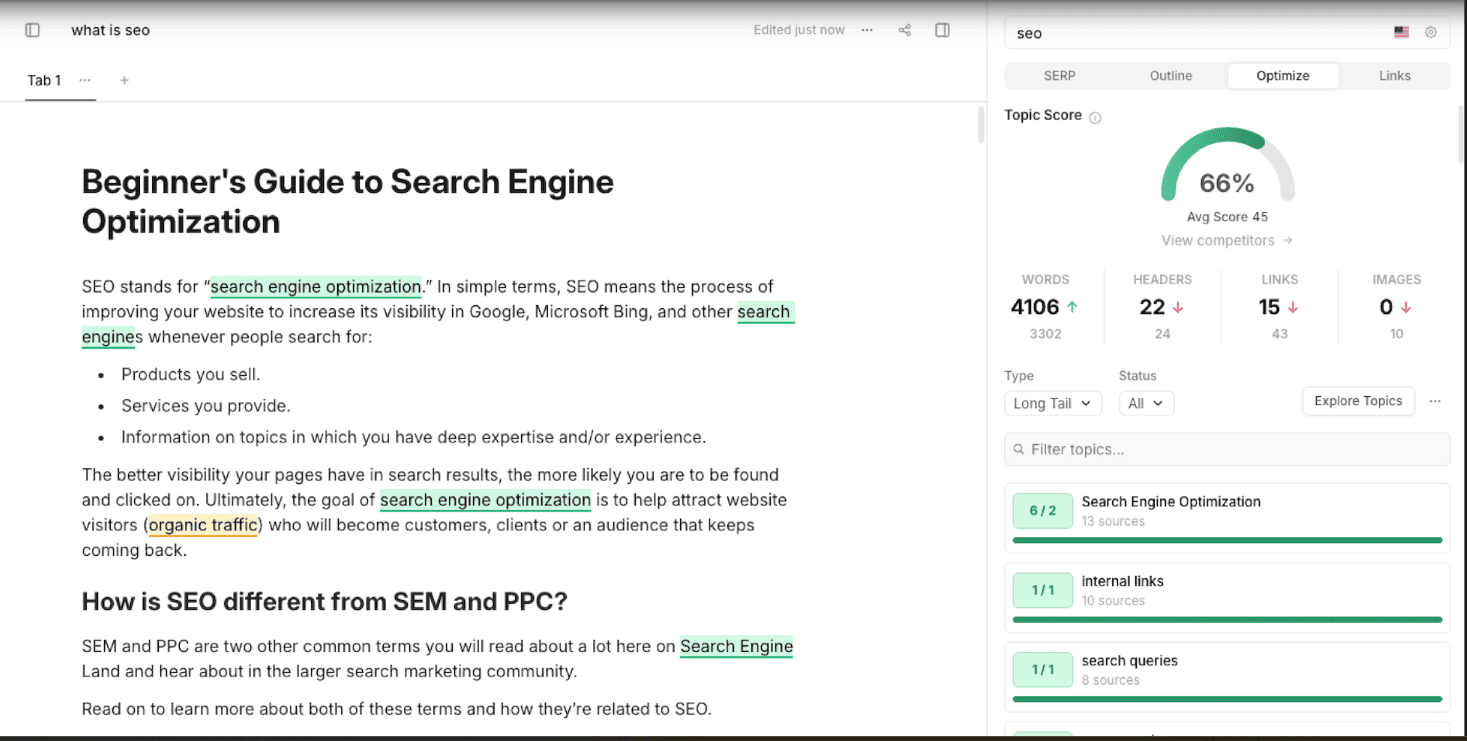This screenshot has height=741, width=1467.
Task: Add a new tab with the plus
Action: [x=123, y=80]
